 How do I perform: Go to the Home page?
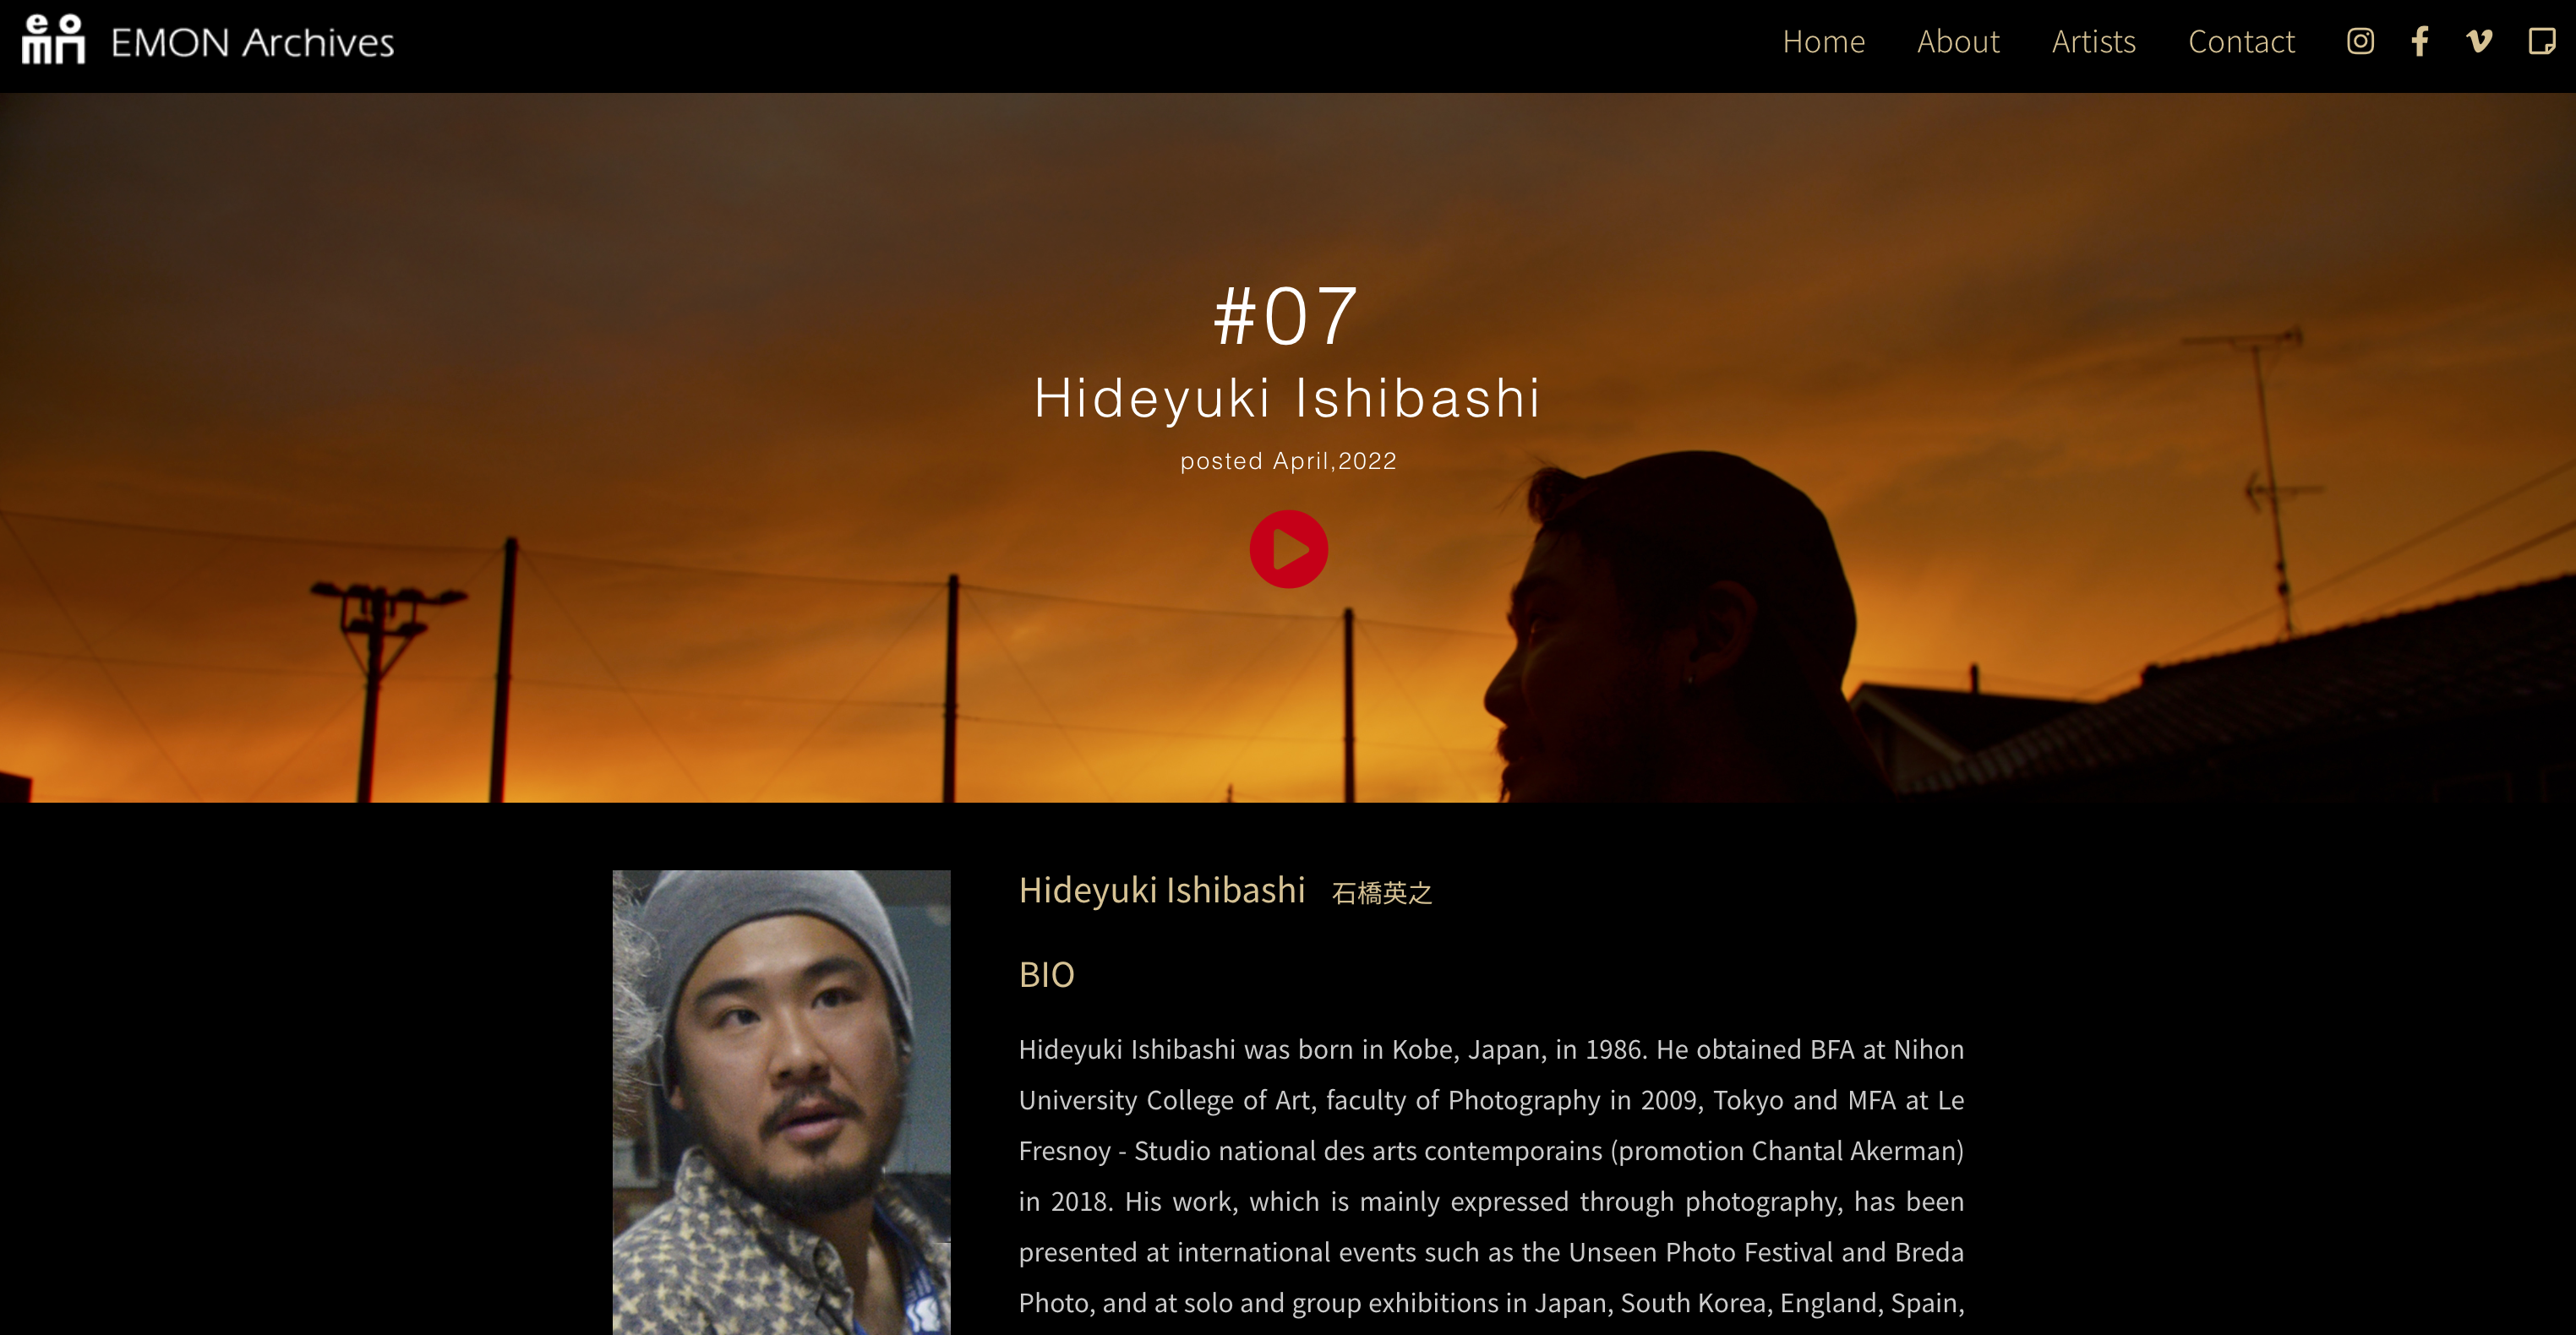point(1823,42)
